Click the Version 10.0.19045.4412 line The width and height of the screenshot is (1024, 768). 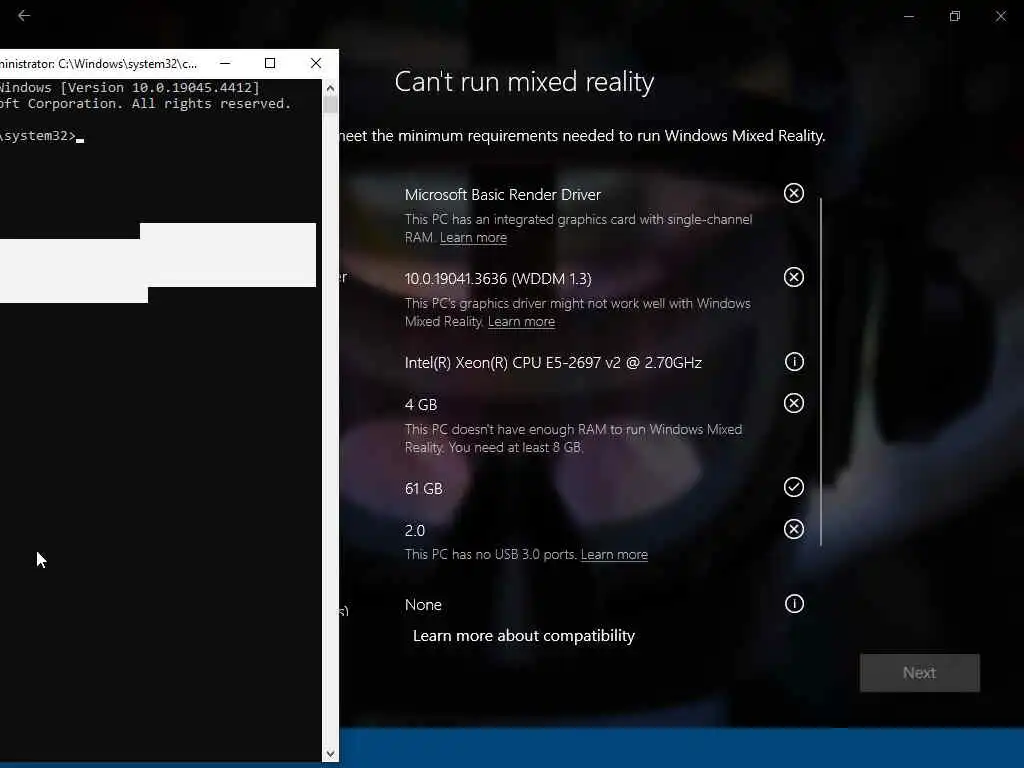[x=129, y=88]
